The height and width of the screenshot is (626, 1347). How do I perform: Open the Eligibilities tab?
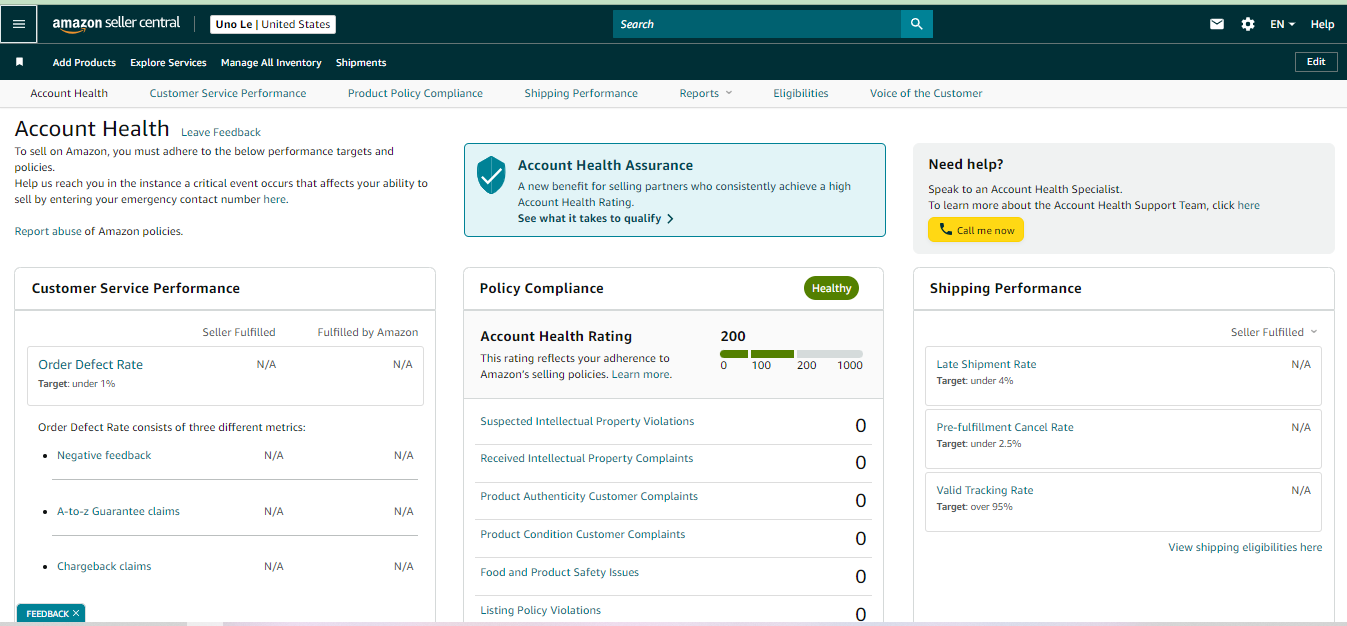pos(801,93)
